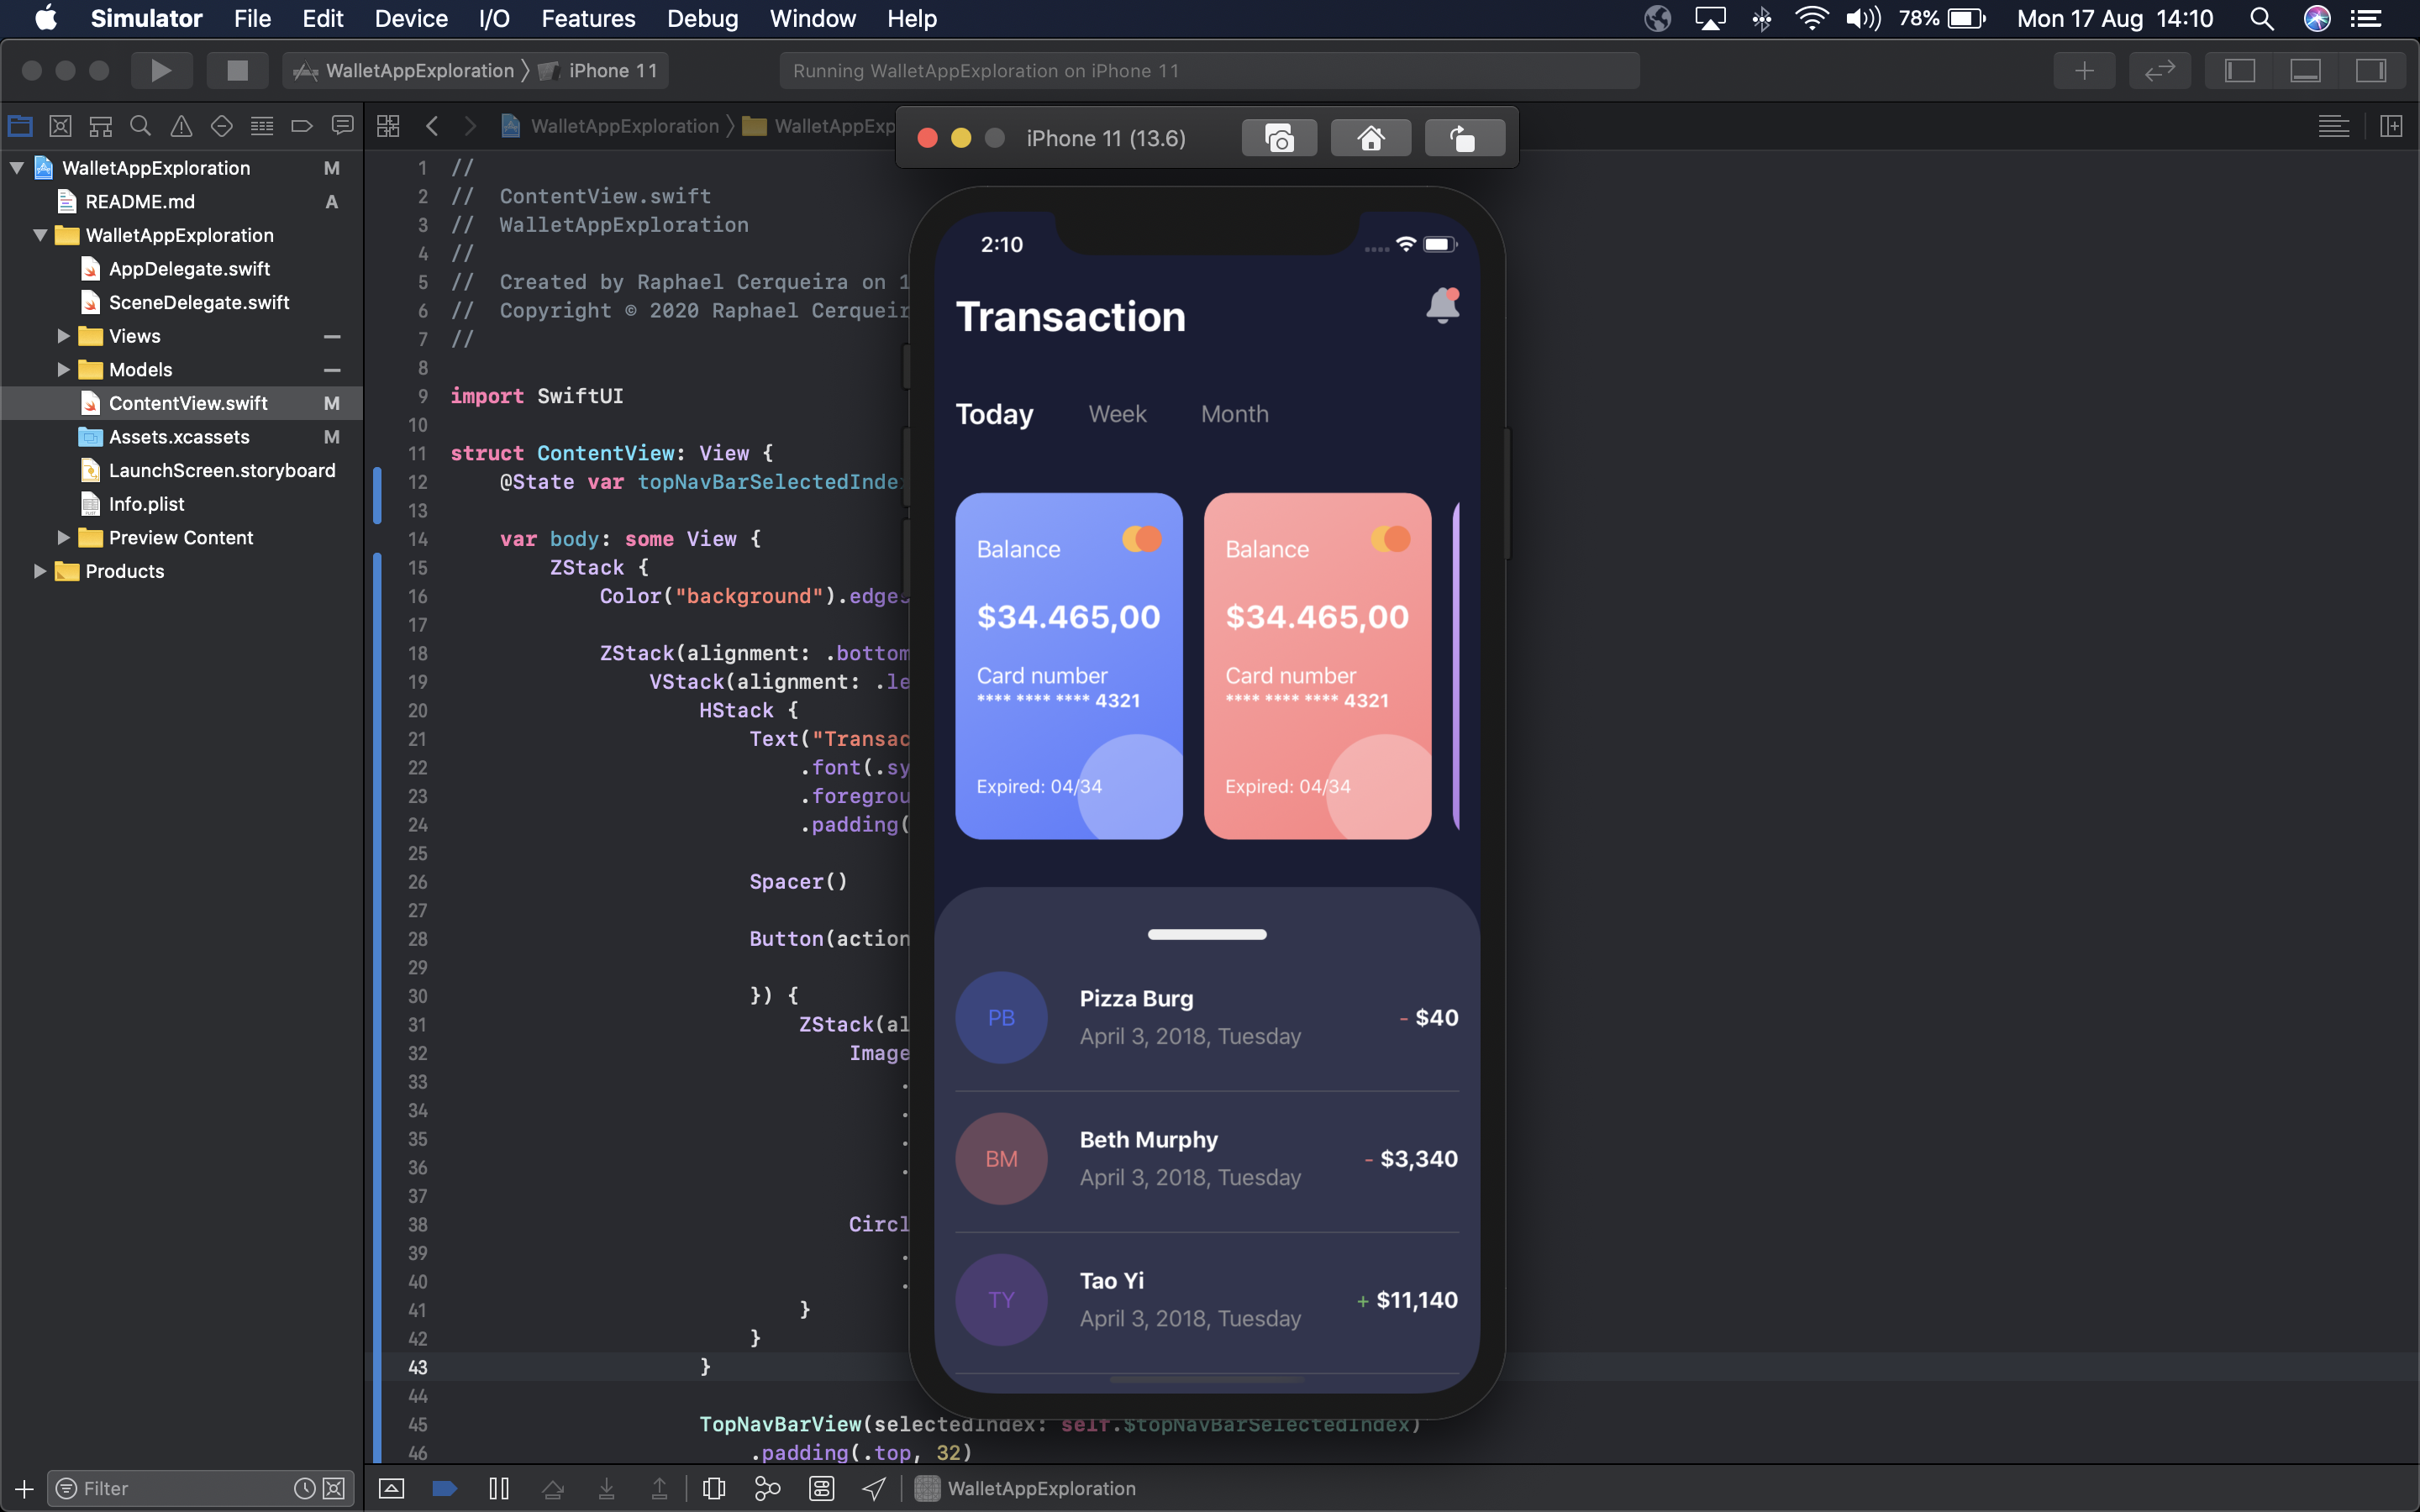This screenshot has height=1512, width=2420.
Task: Expand the Products folder
Action: pyautogui.click(x=40, y=571)
